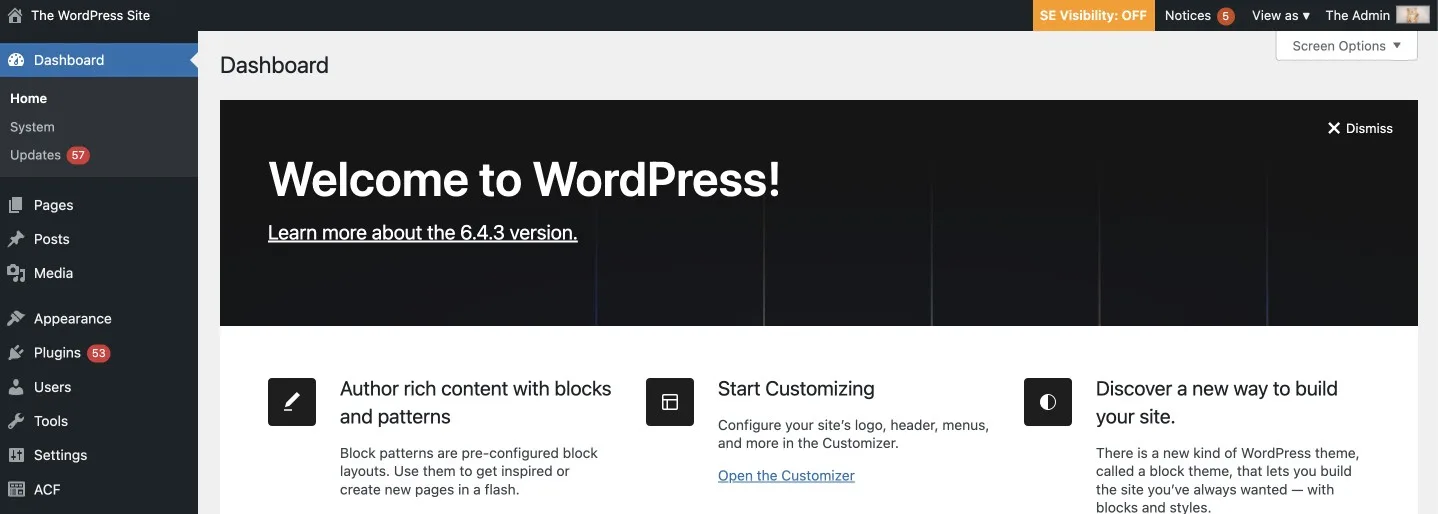Image resolution: width=1438 pixels, height=514 pixels.
Task: Open Notices in the admin bar
Action: [x=1199, y=15]
